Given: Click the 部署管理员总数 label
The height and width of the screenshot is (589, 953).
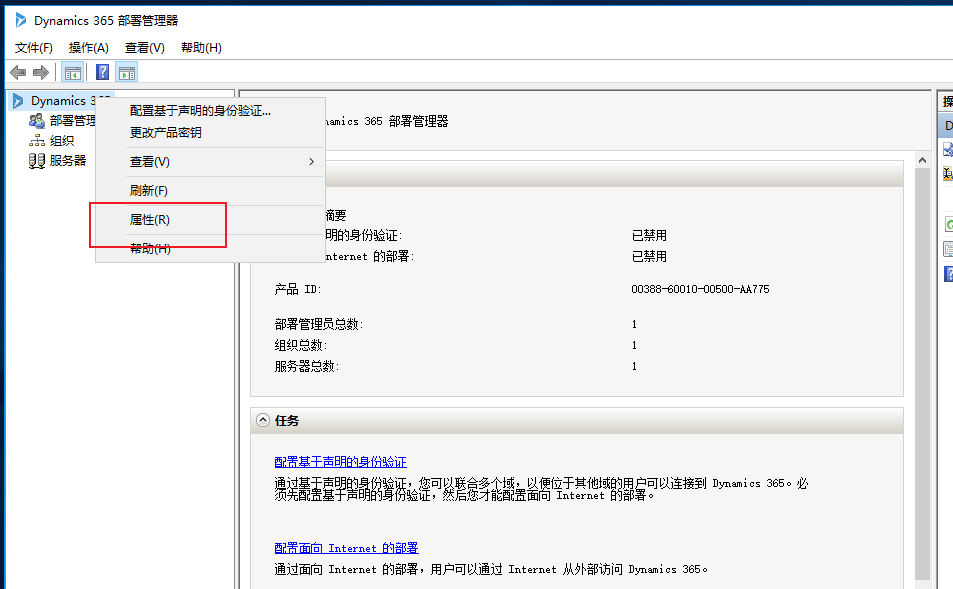Looking at the screenshot, I should pyautogui.click(x=318, y=325).
